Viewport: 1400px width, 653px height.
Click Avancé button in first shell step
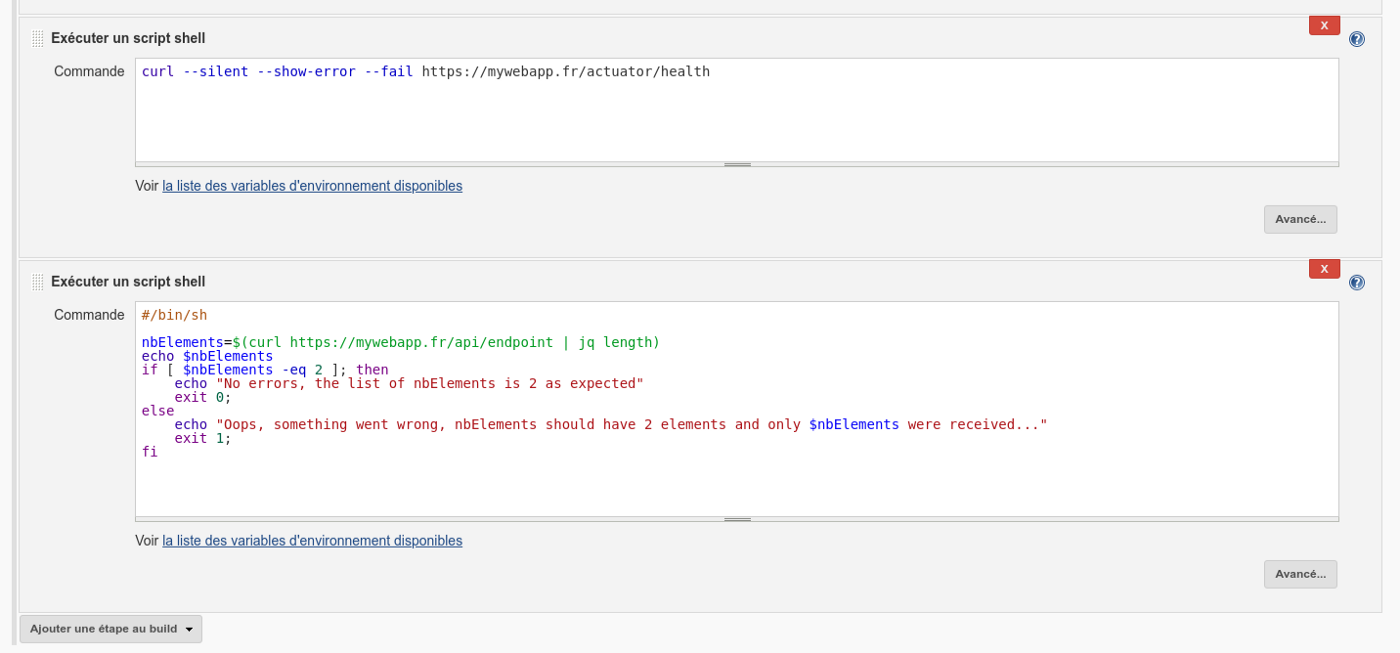pyautogui.click(x=1299, y=219)
